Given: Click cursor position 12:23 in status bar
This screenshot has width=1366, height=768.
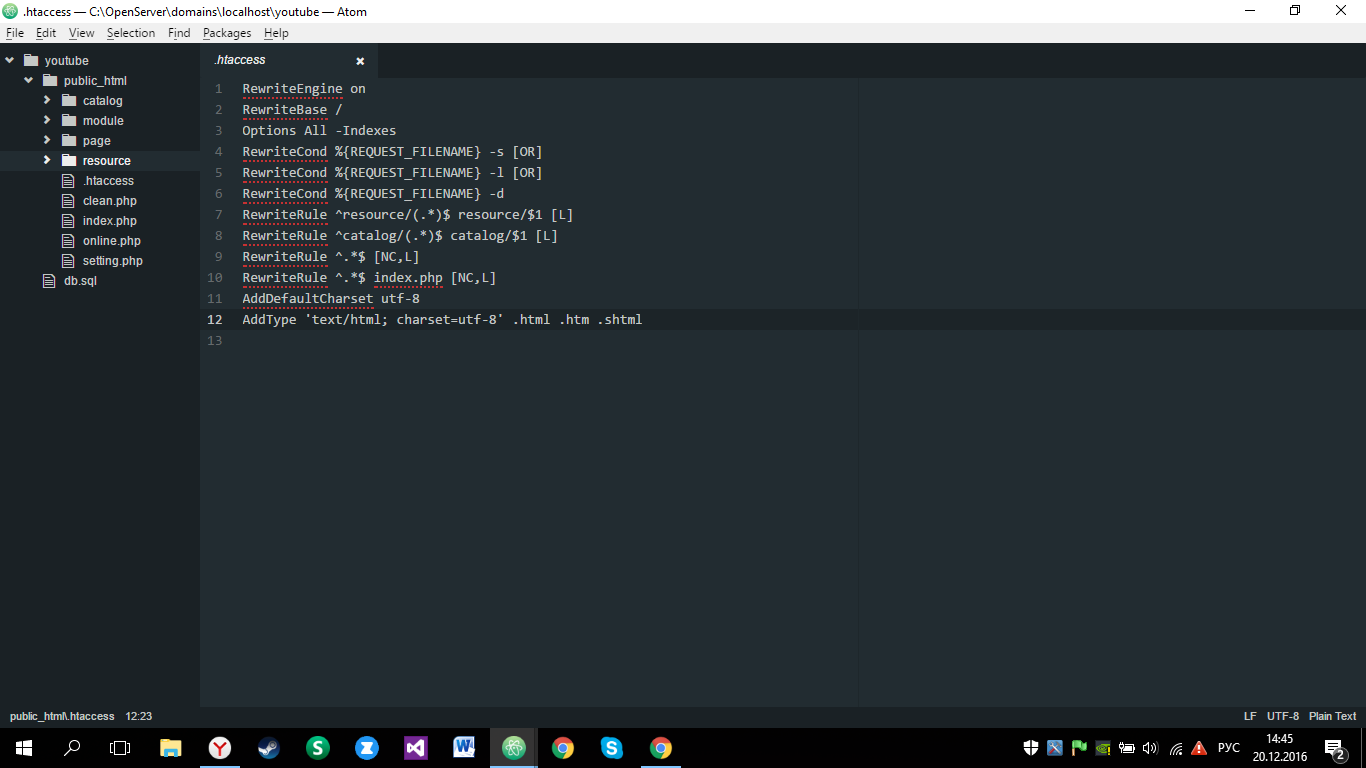Looking at the screenshot, I should pos(139,716).
